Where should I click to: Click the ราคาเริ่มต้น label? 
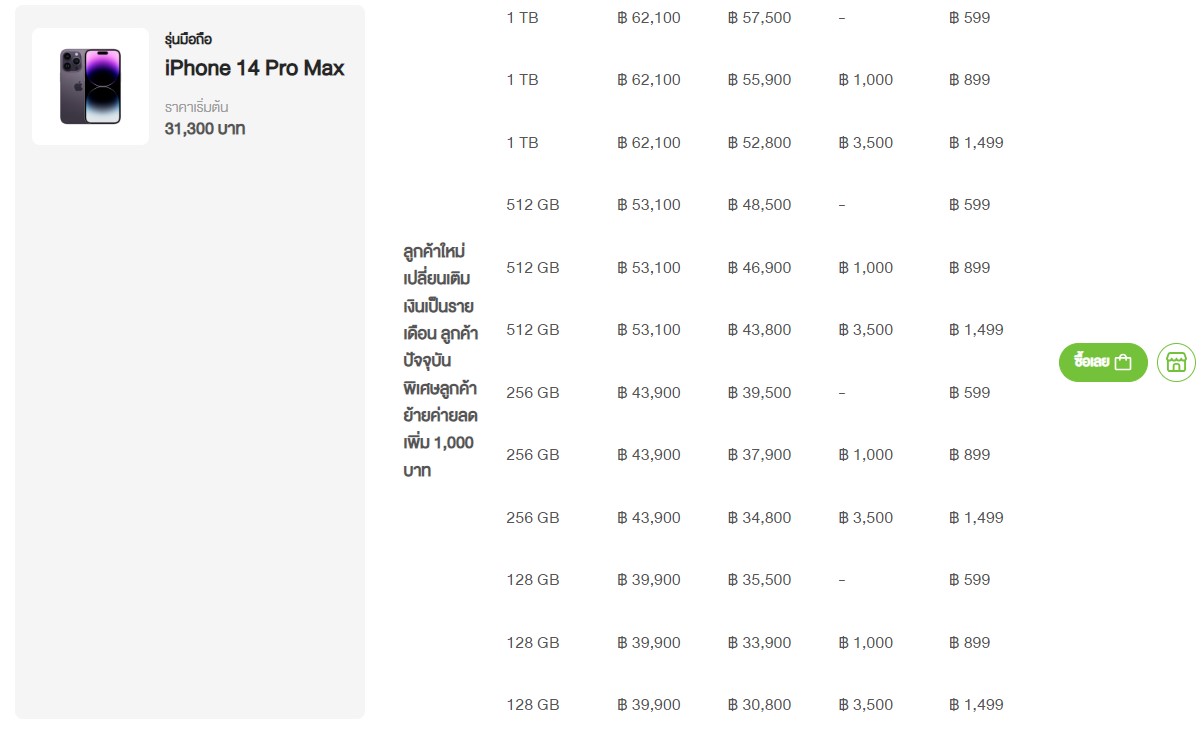tap(197, 107)
